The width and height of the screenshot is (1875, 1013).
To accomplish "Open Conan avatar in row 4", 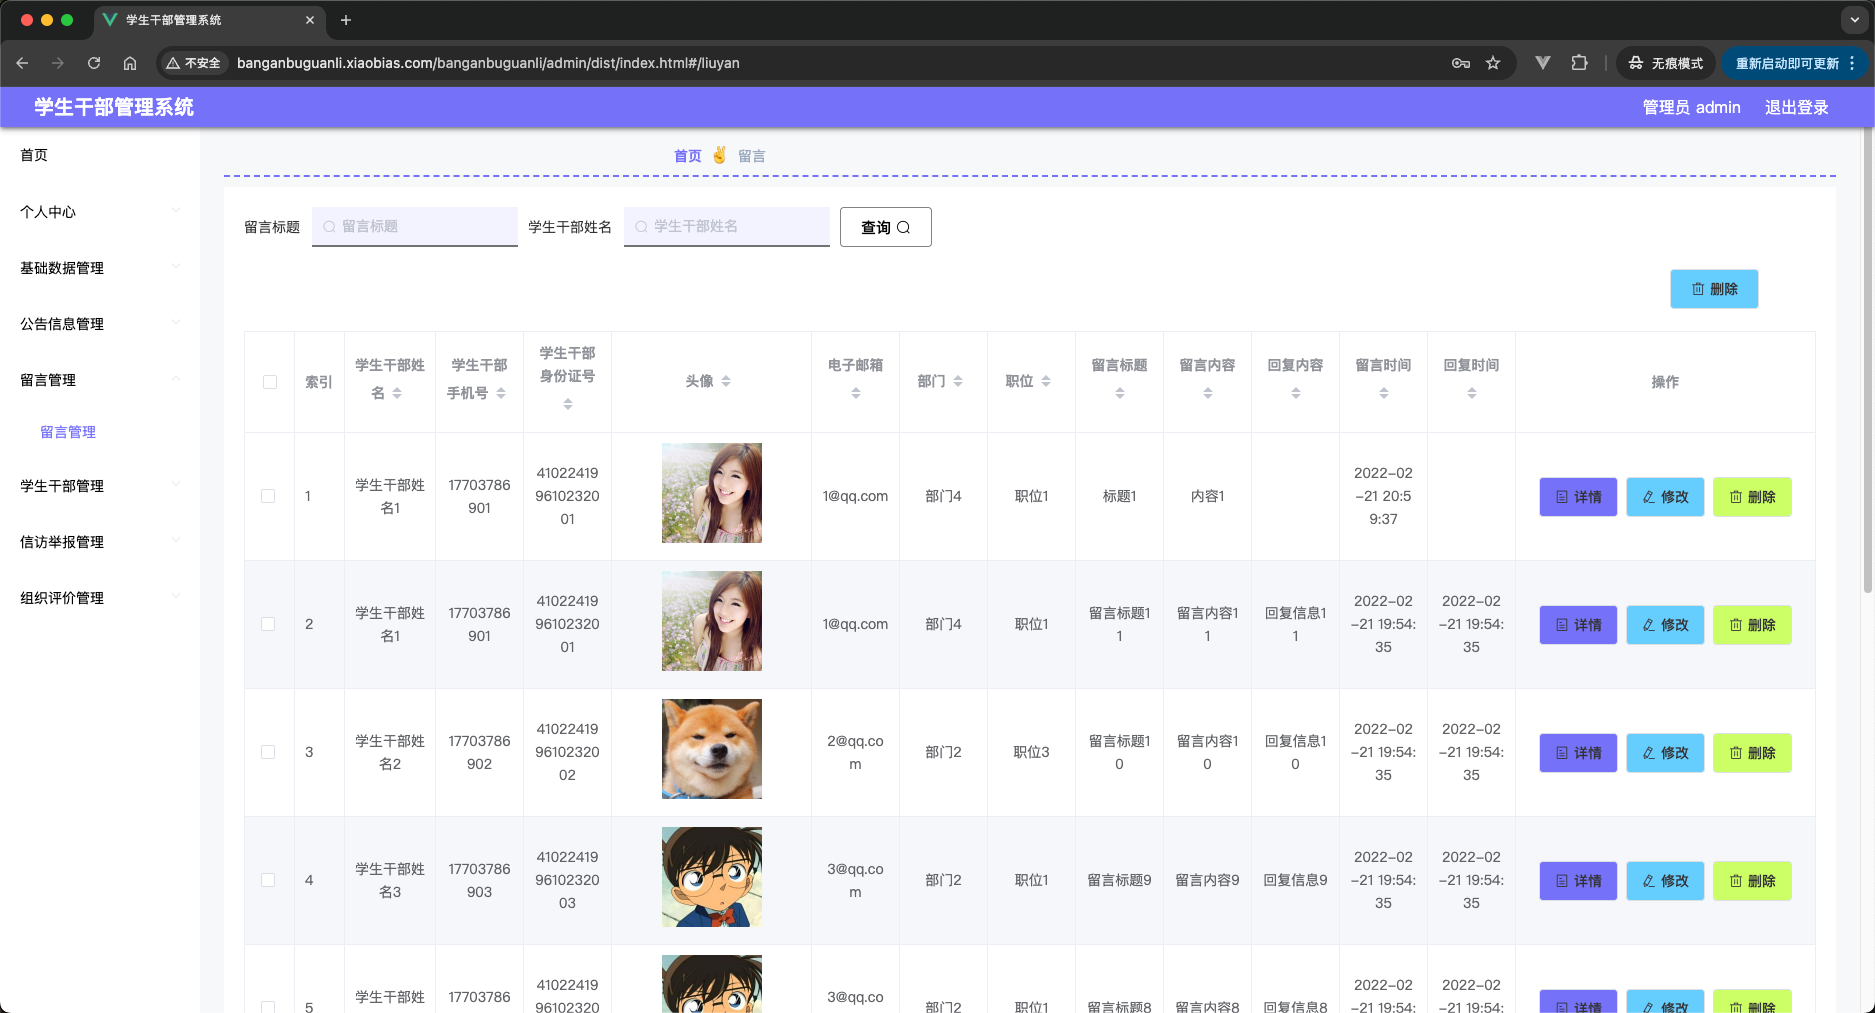I will coord(712,877).
